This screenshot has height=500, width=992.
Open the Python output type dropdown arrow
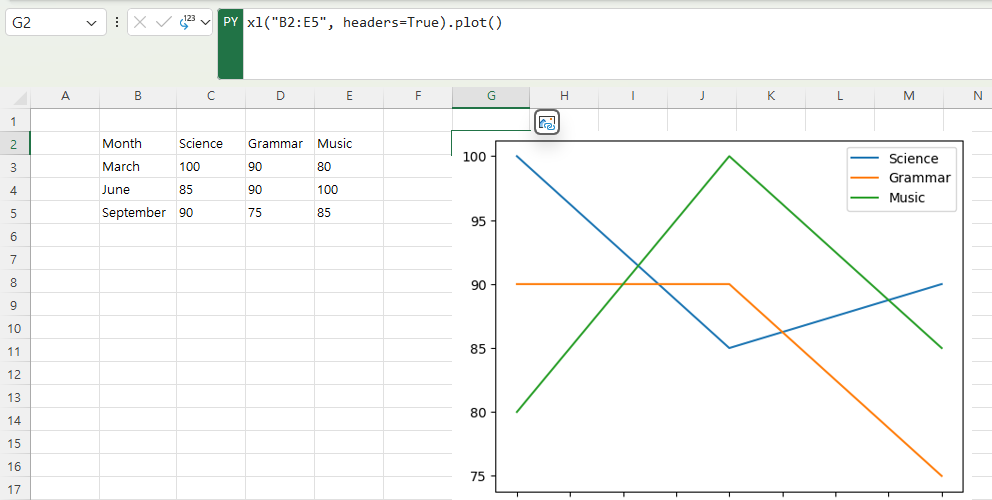pos(206,23)
